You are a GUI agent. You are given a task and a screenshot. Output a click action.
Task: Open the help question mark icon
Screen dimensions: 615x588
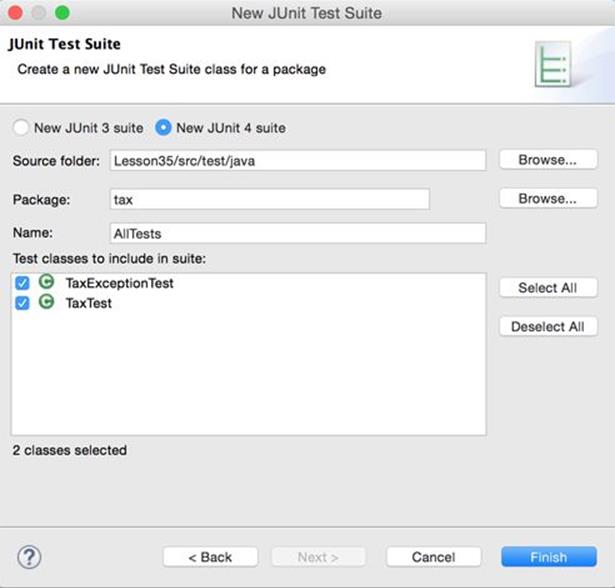click(x=29, y=557)
